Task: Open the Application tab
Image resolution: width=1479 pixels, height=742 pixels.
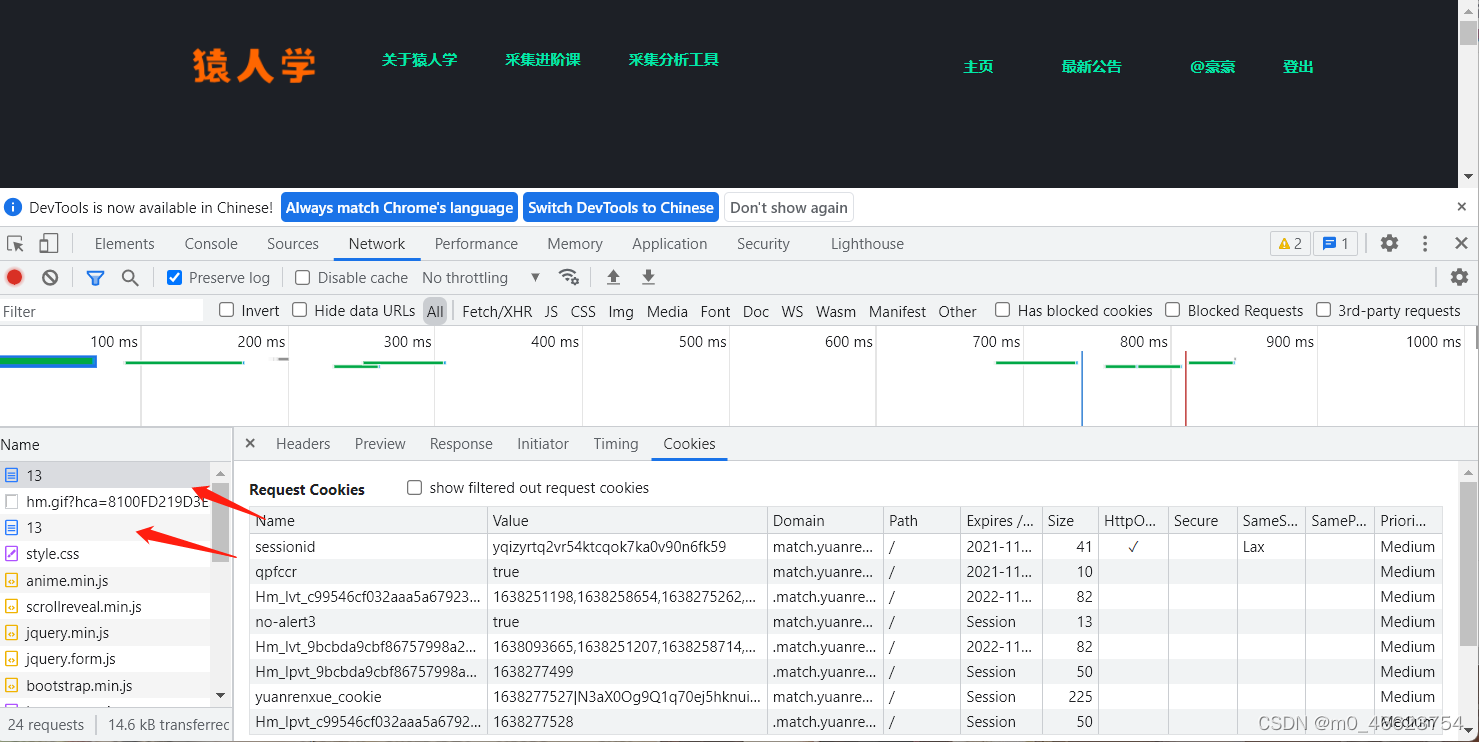Action: click(669, 244)
